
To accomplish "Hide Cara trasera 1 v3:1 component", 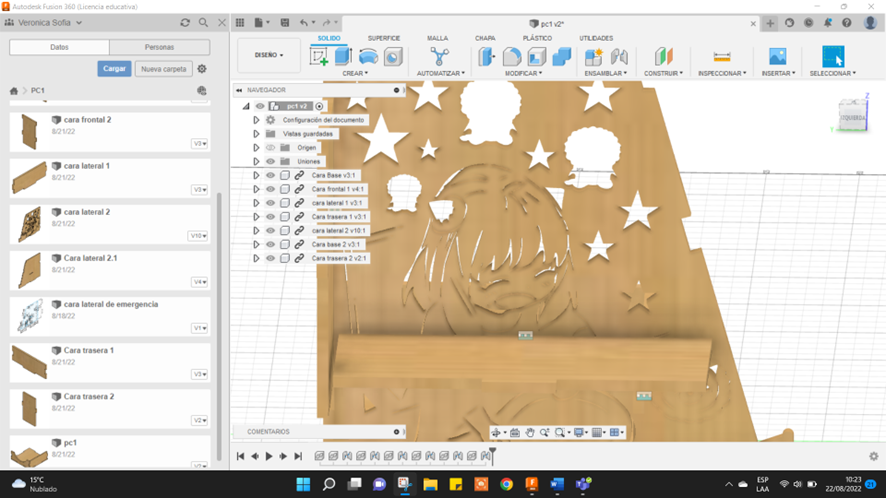I will click(270, 216).
